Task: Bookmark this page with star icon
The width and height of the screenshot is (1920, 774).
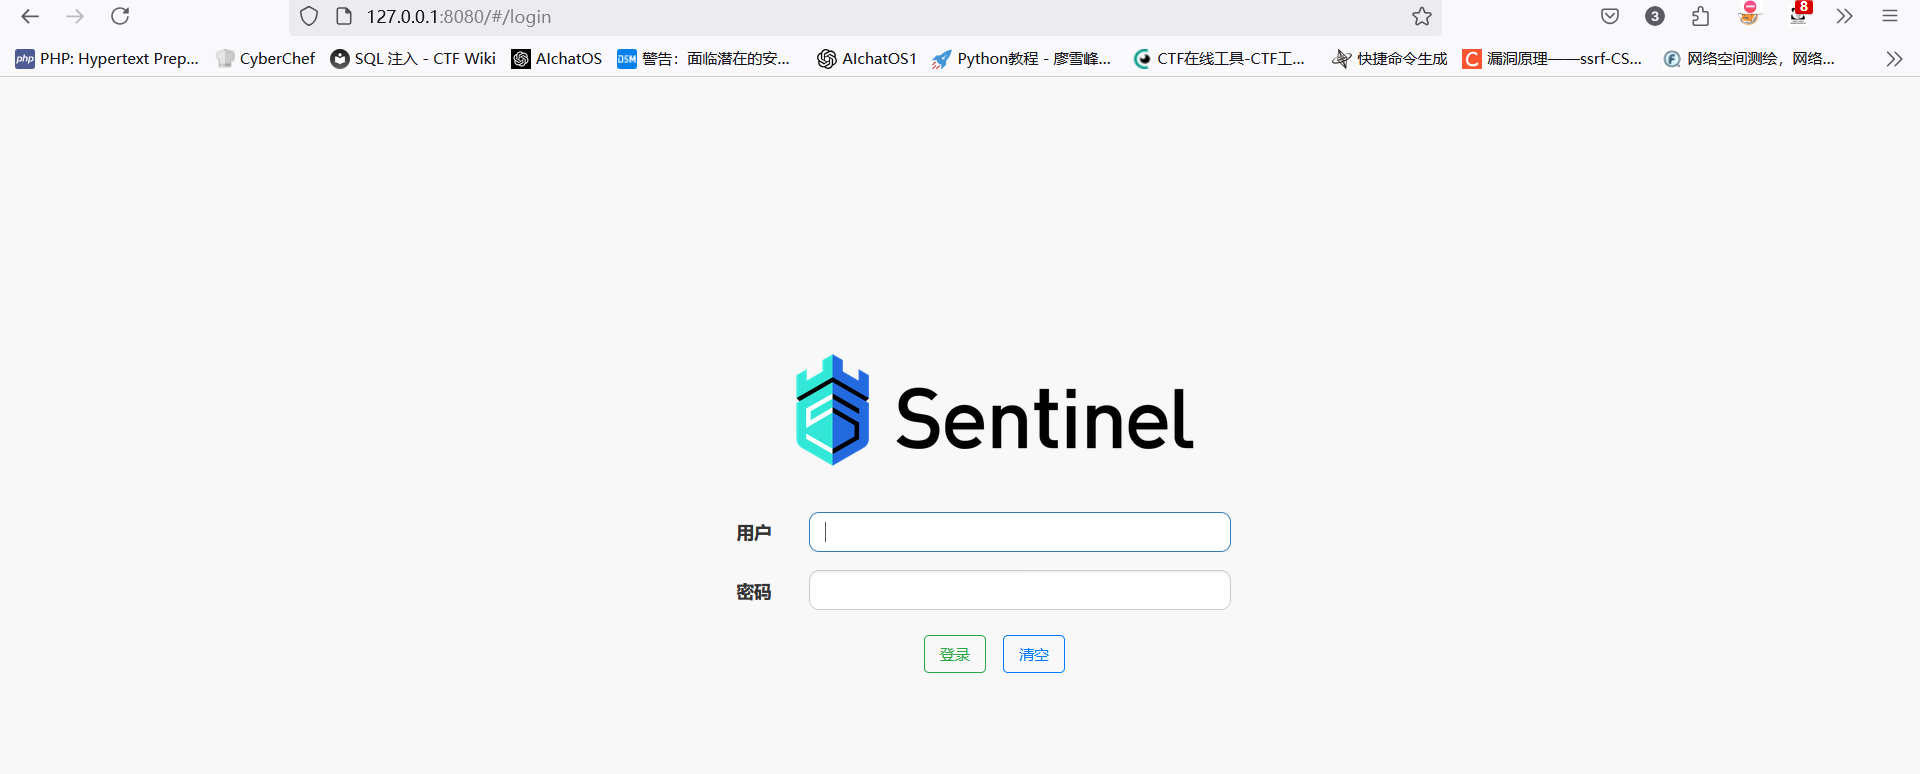Action: 1422,16
